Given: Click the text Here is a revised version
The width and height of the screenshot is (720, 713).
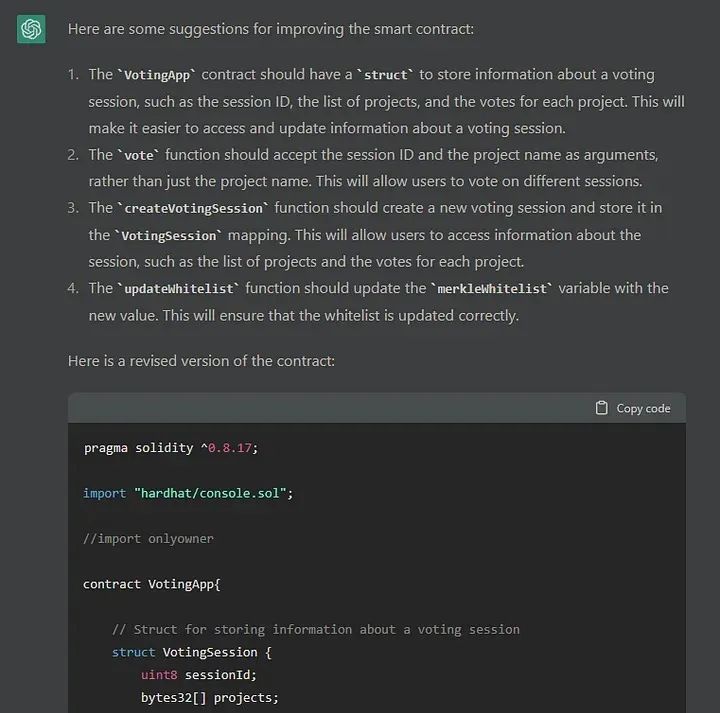Looking at the screenshot, I should pos(201,361).
